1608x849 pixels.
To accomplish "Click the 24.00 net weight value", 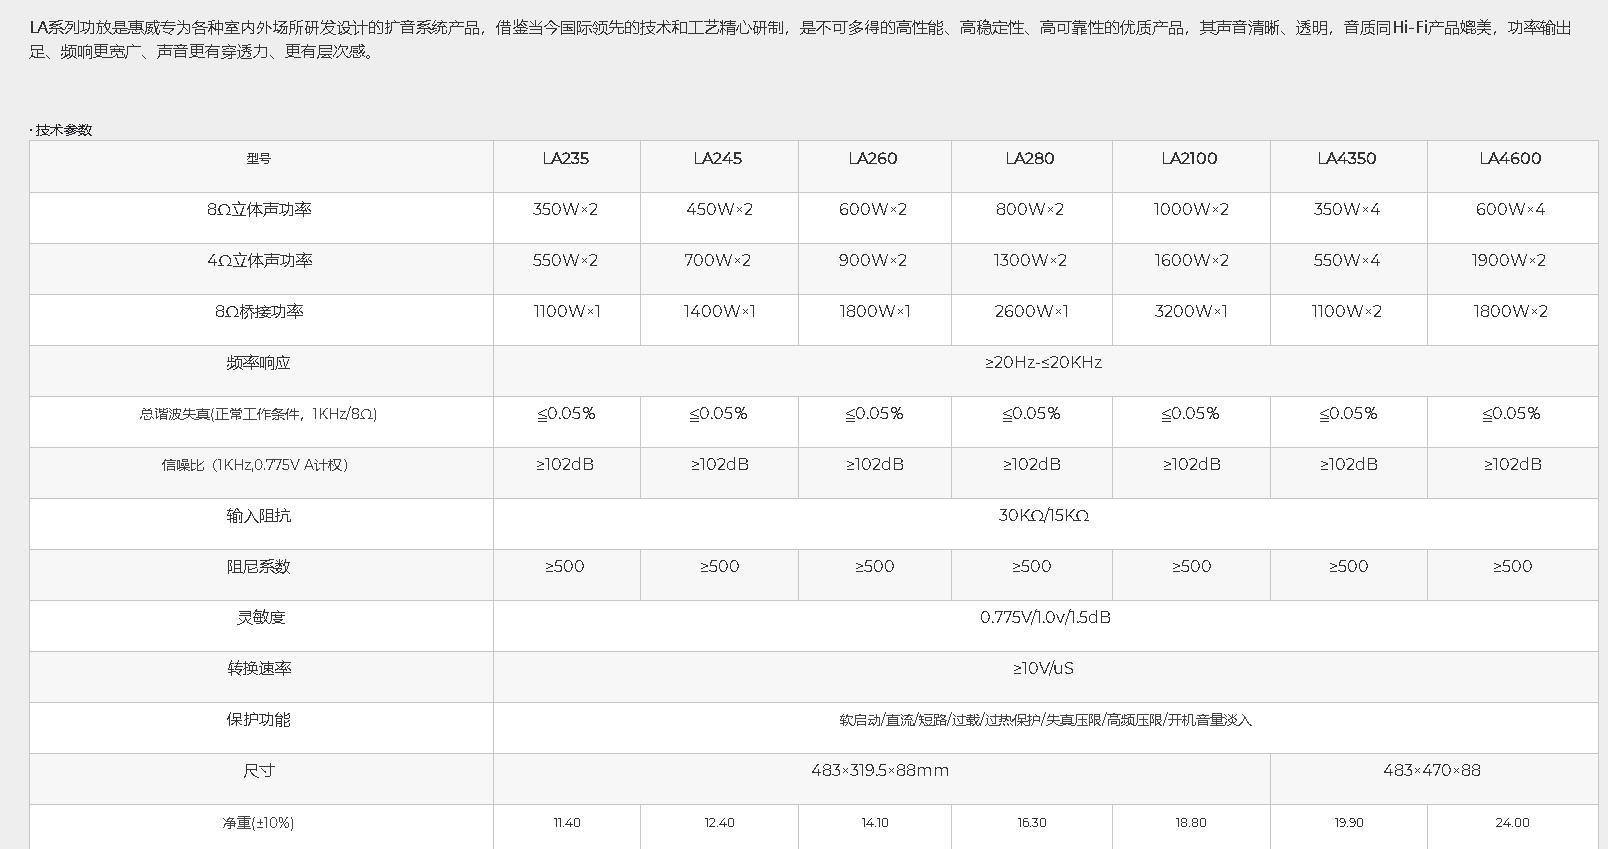I will [1512, 823].
